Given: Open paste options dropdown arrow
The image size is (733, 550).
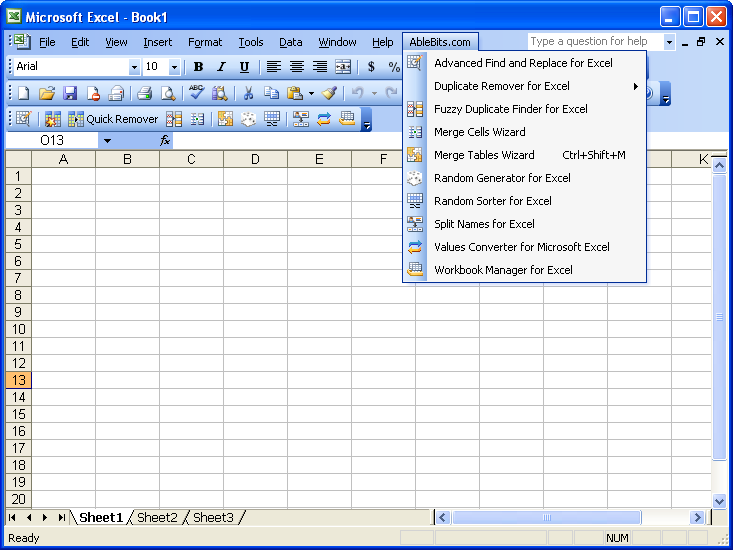Looking at the screenshot, I should point(311,93).
